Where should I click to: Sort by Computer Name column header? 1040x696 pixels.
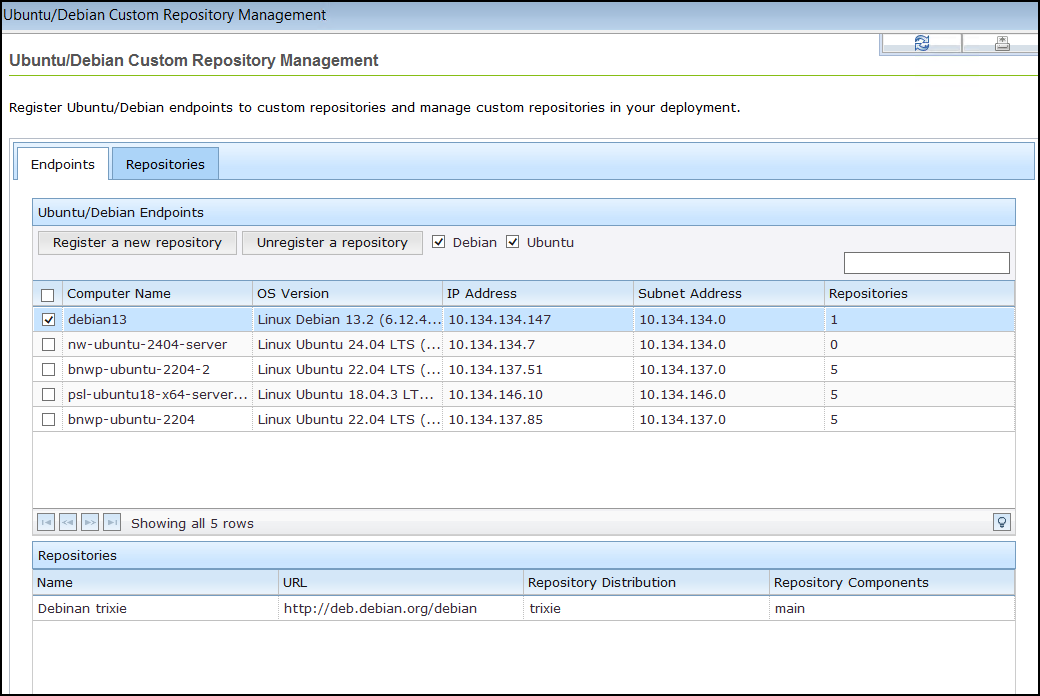point(158,293)
